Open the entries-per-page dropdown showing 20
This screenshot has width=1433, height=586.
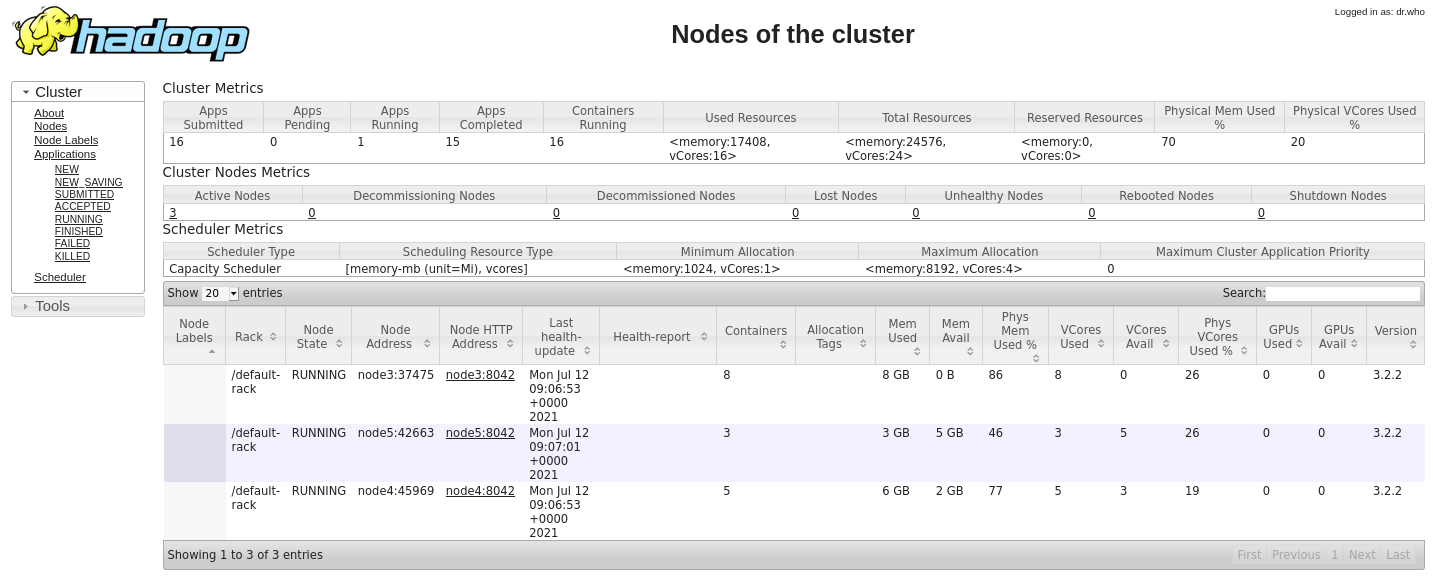pyautogui.click(x=220, y=293)
